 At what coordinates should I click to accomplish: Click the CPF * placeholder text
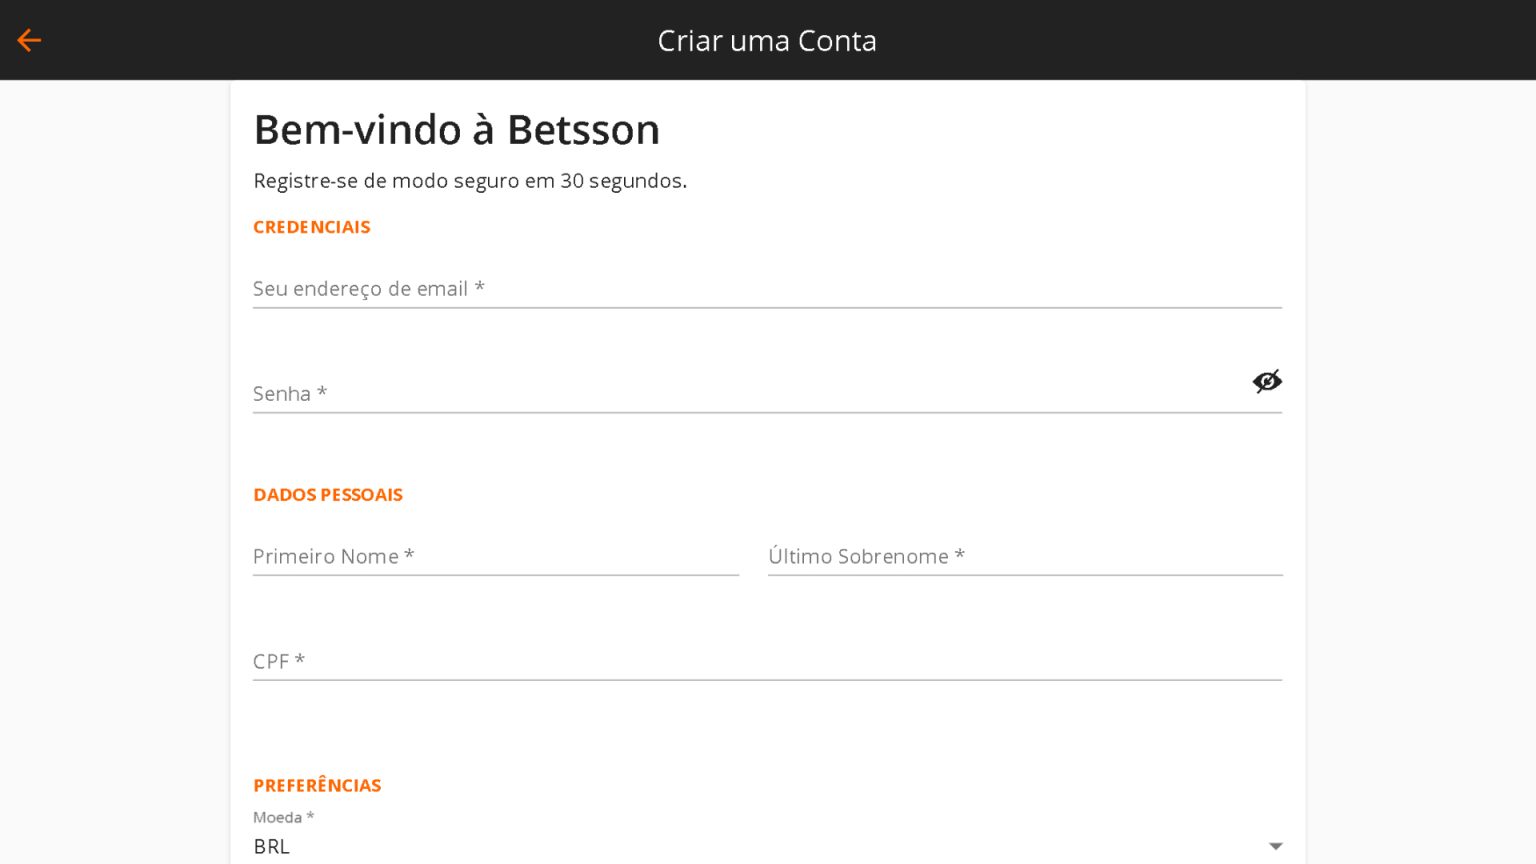point(279,661)
